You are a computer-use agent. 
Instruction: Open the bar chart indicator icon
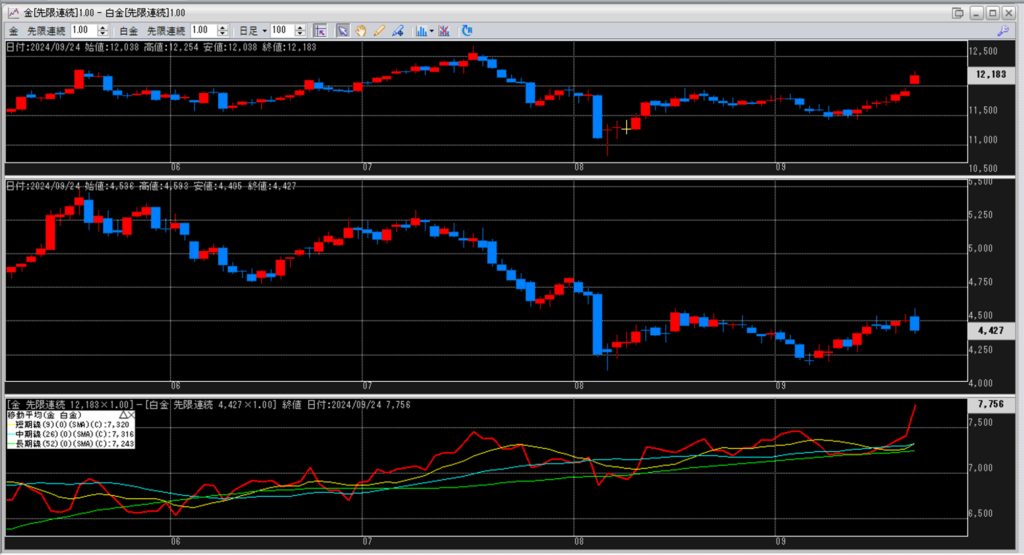click(421, 31)
